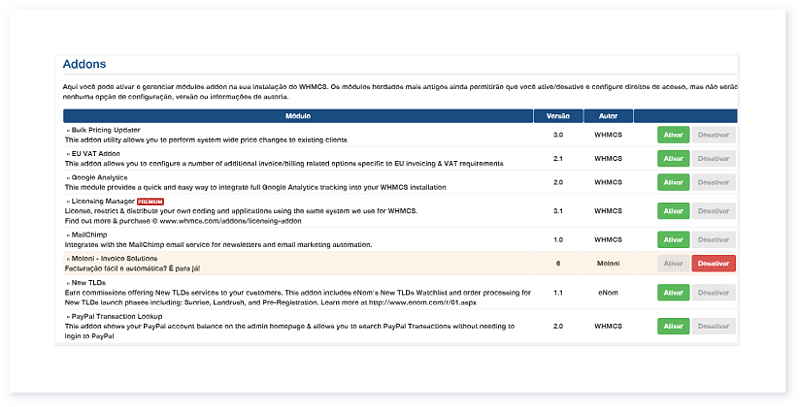Activate the Bulk Pricing Updater addon

pyautogui.click(x=673, y=135)
